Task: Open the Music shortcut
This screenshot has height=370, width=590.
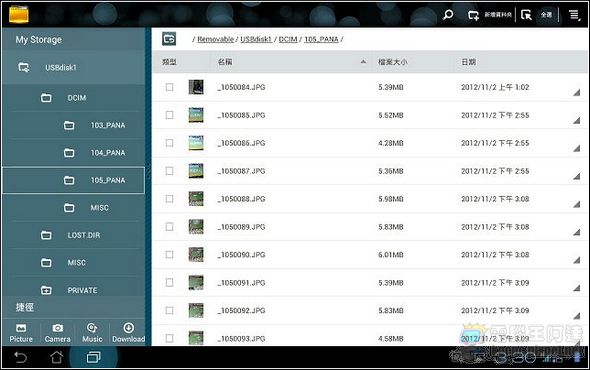Action: coord(92,333)
